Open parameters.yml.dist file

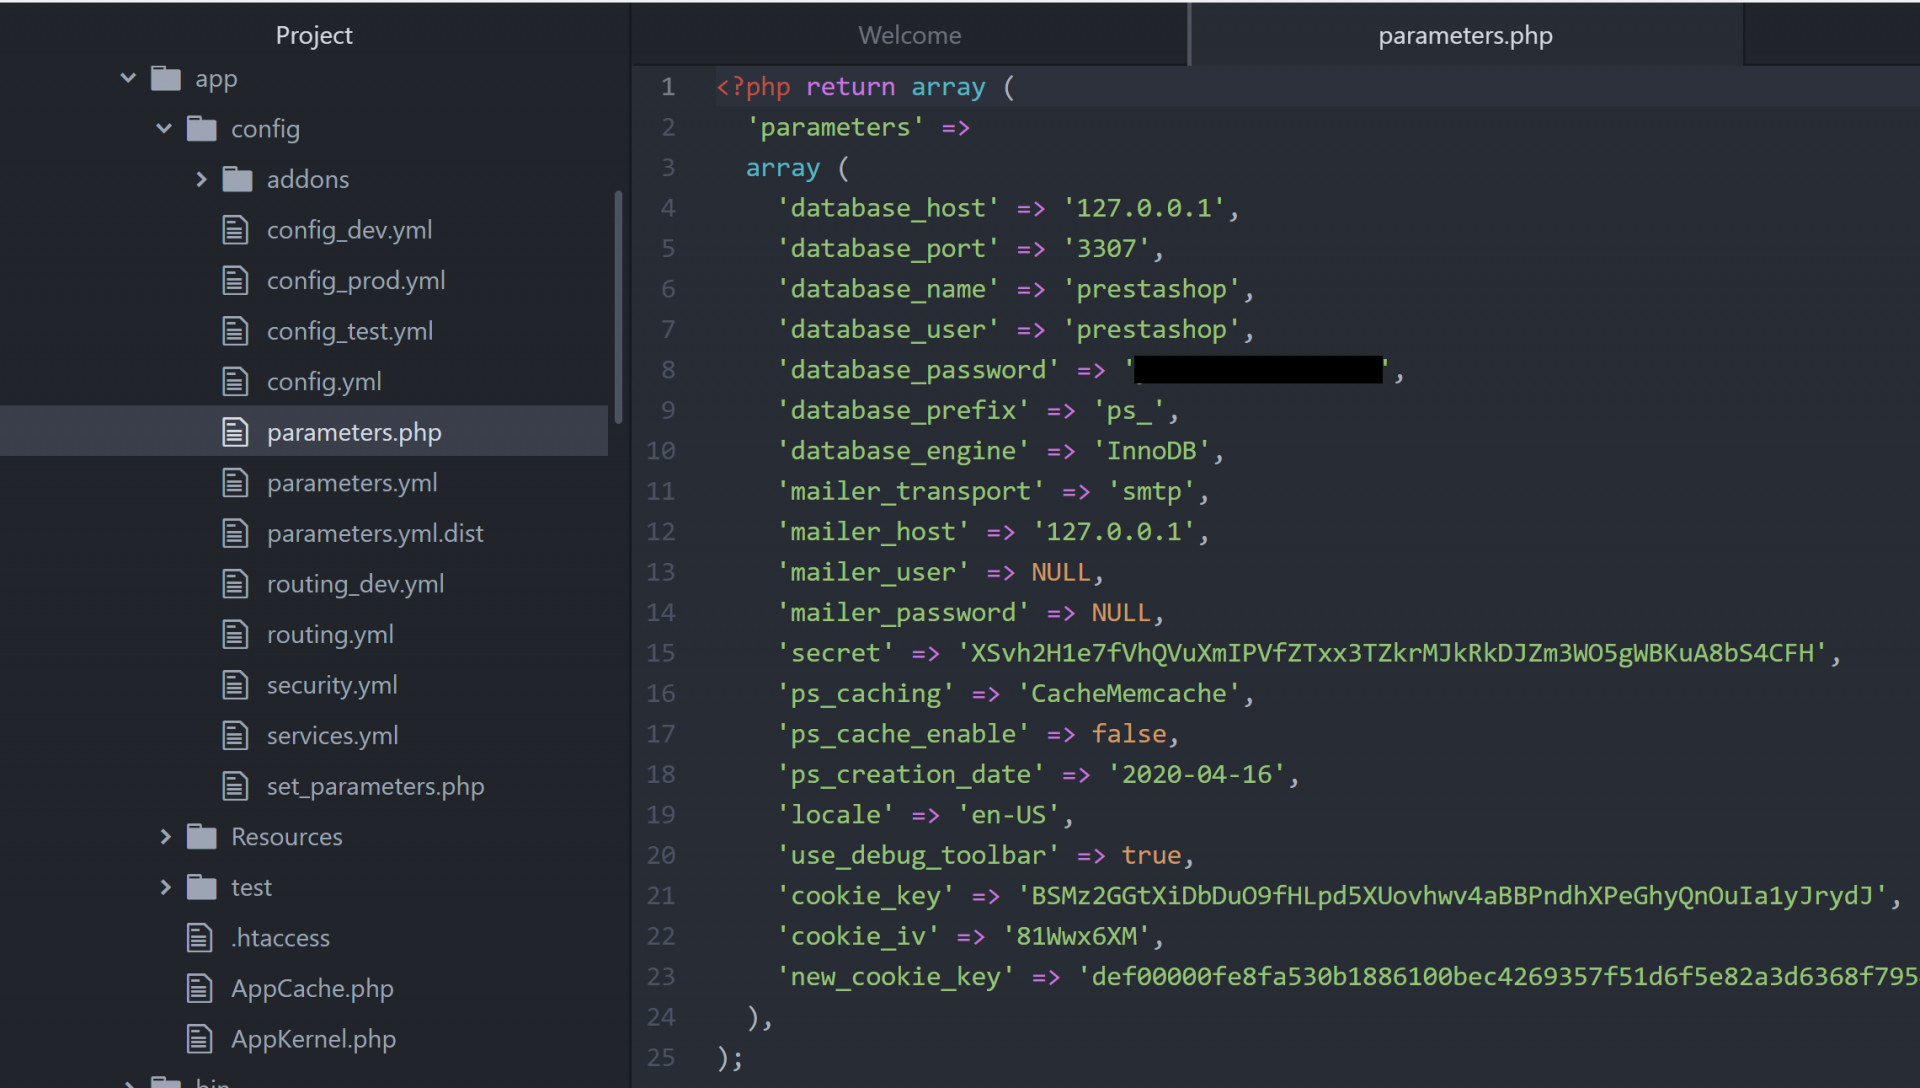[375, 533]
